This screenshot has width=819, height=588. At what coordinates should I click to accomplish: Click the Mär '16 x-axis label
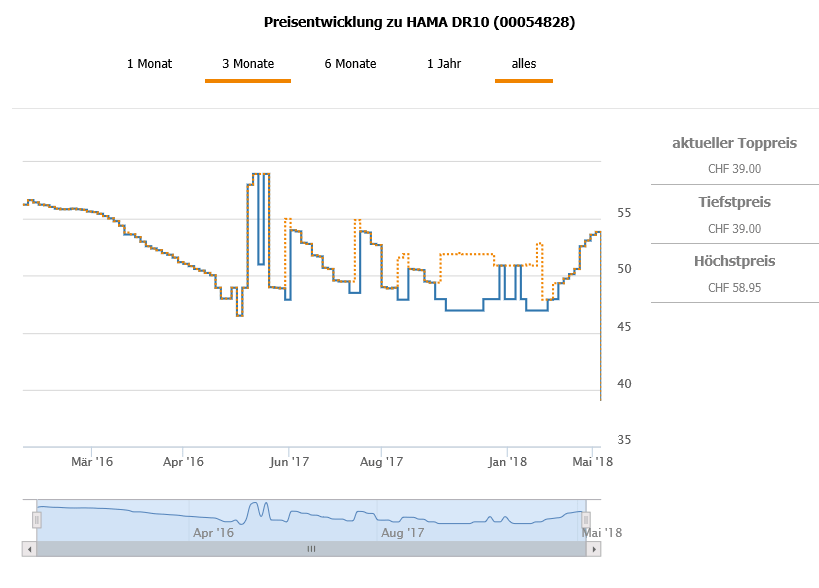pyautogui.click(x=91, y=462)
